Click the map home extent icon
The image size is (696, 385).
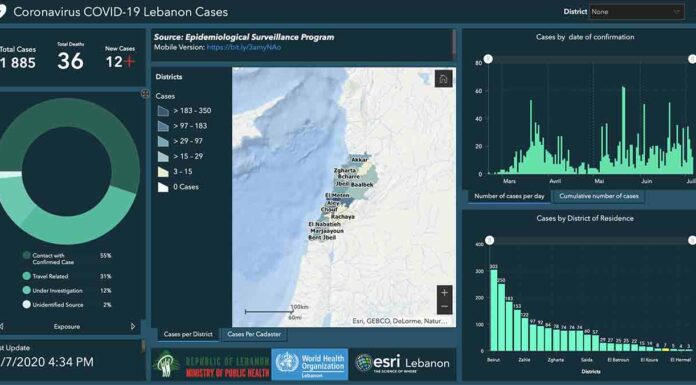point(443,79)
